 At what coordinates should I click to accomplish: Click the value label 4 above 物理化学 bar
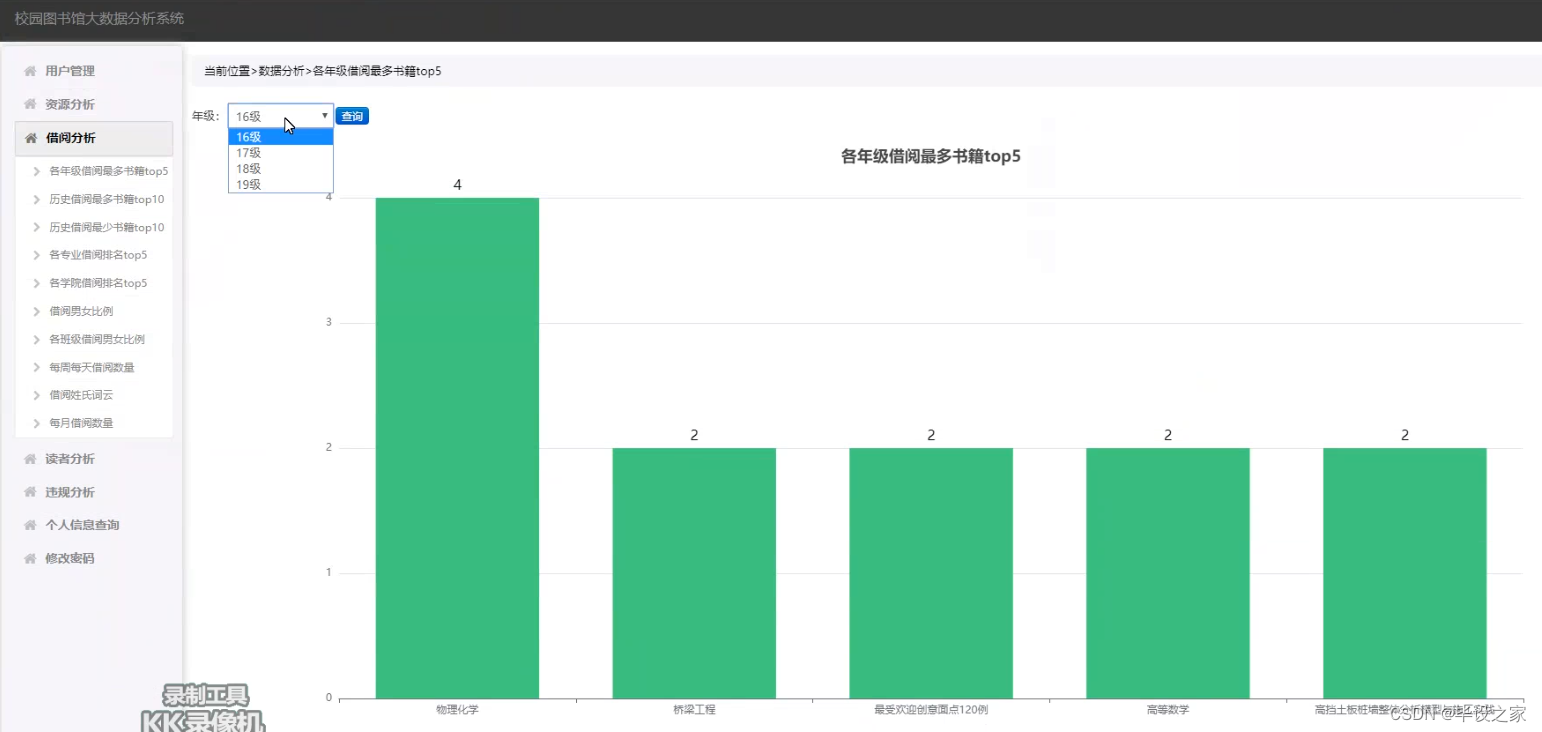point(457,185)
